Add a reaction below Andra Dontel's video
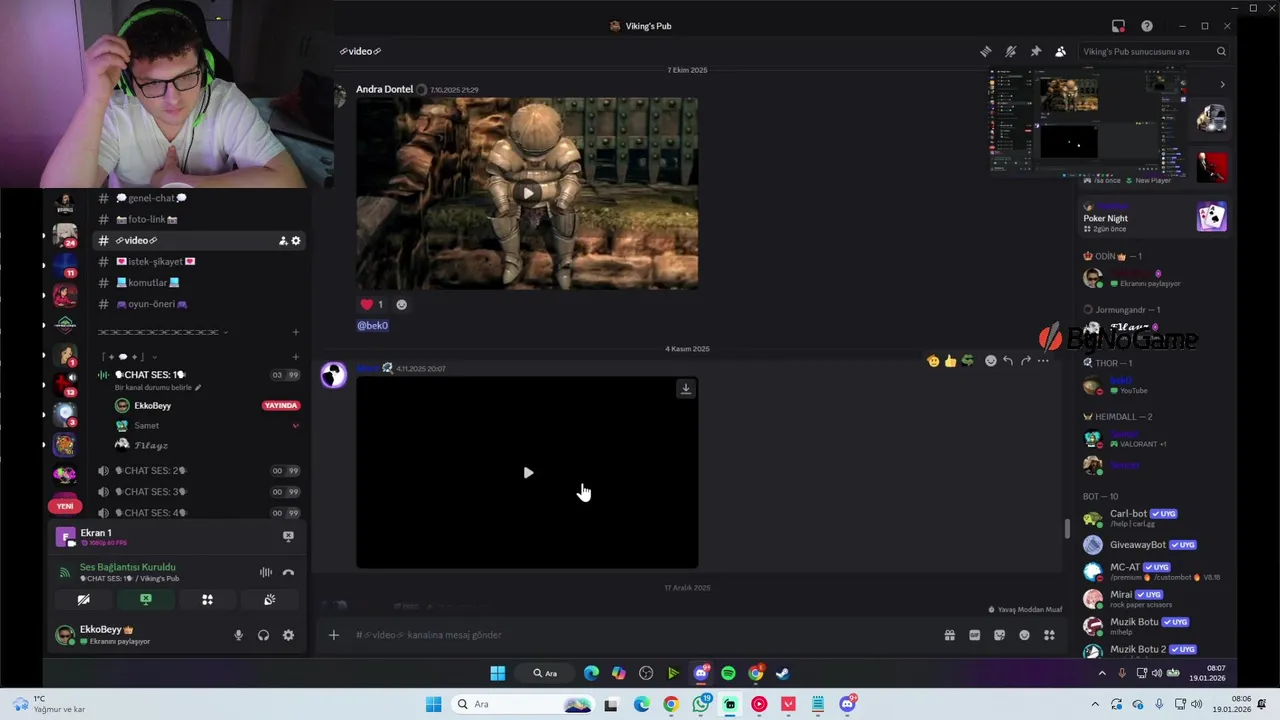 401,304
